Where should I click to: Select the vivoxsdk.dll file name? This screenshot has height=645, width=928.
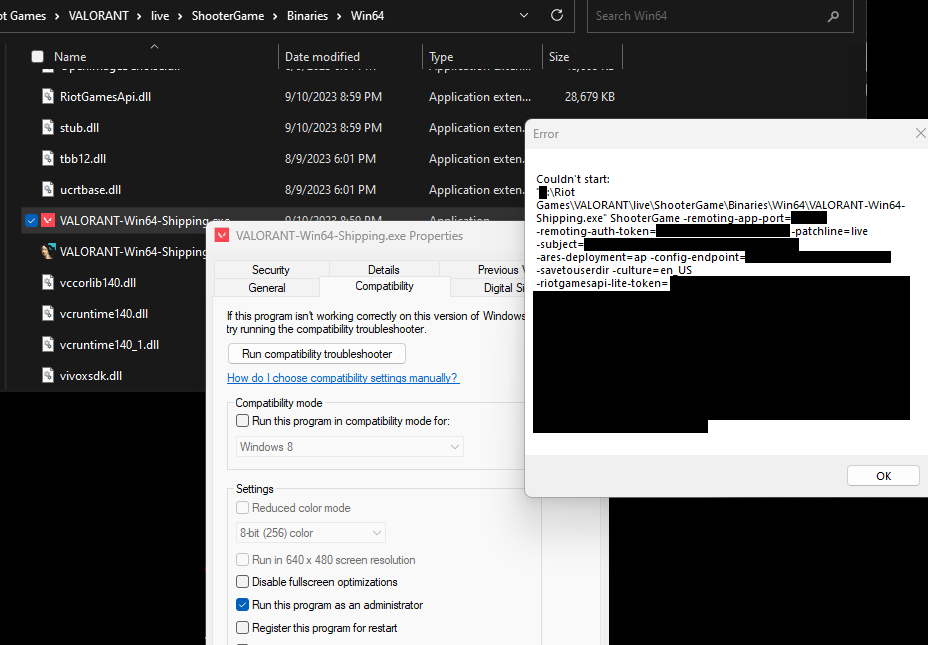click(91, 376)
